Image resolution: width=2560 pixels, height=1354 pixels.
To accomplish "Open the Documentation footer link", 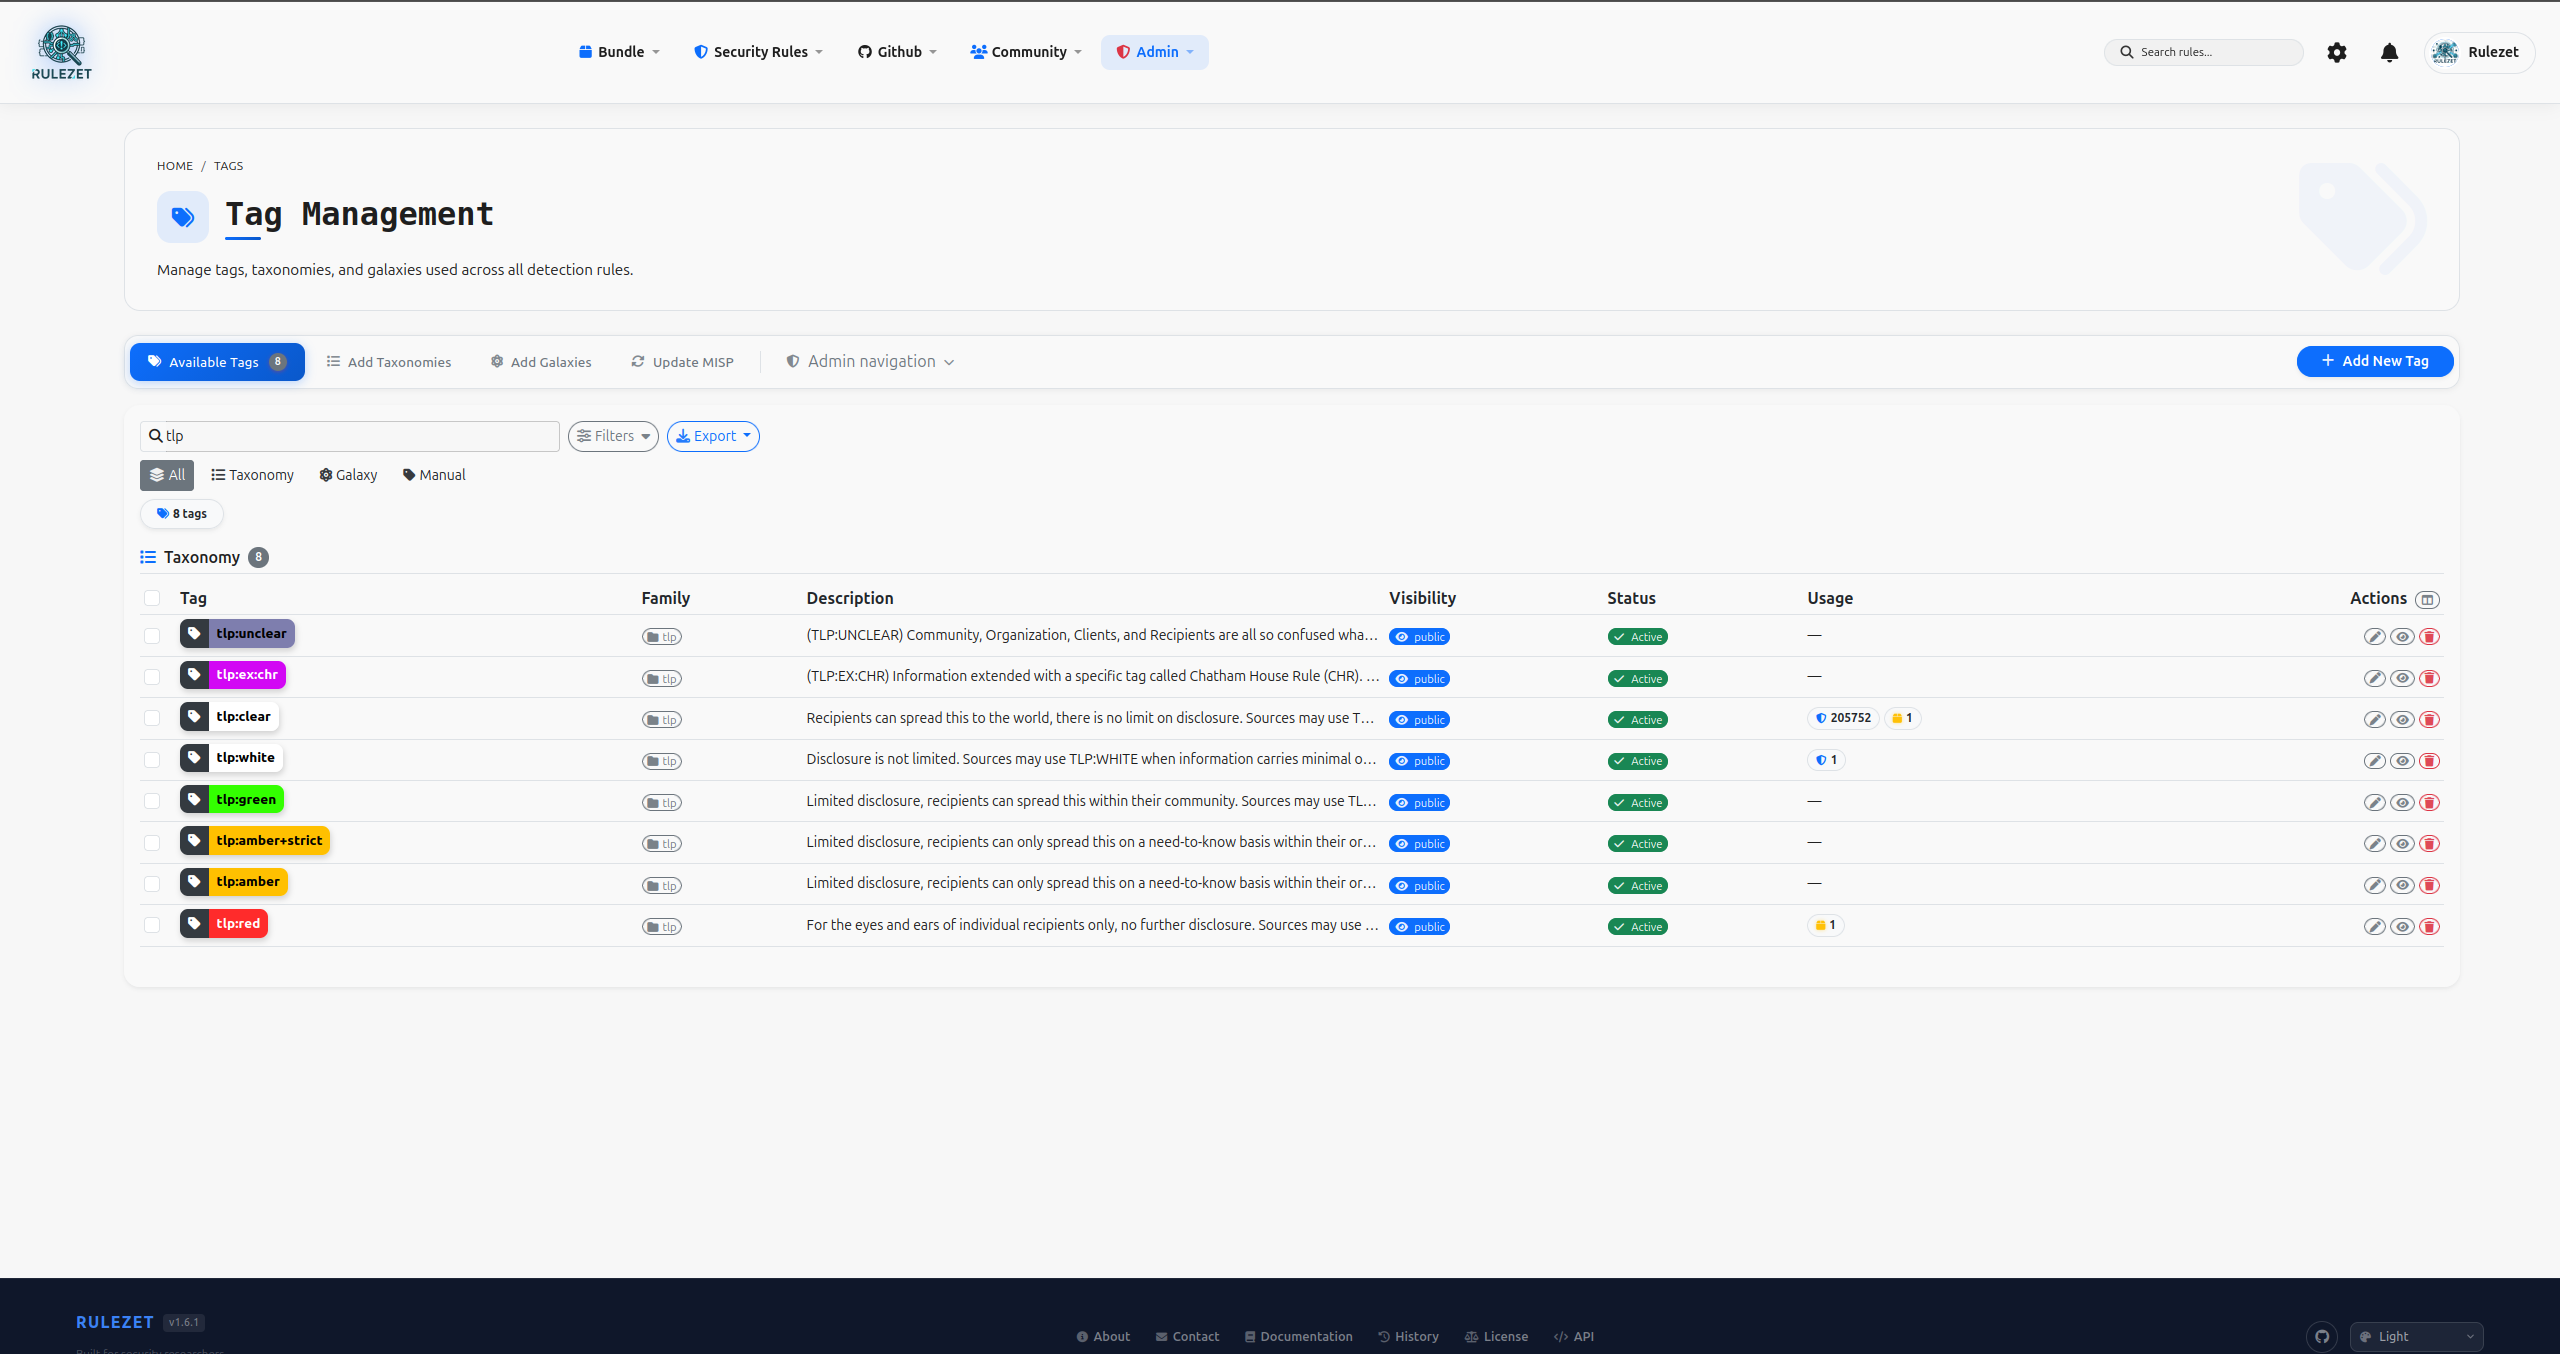I will click(1298, 1336).
